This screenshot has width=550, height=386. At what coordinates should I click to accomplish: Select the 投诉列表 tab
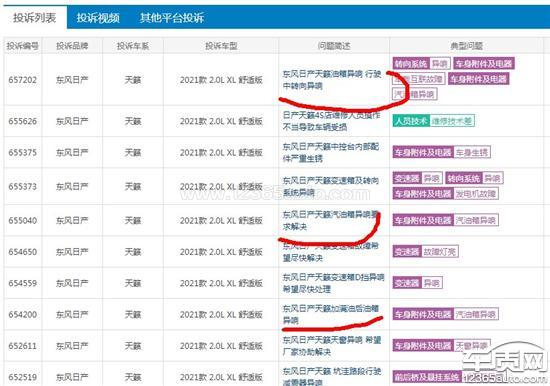[34, 18]
